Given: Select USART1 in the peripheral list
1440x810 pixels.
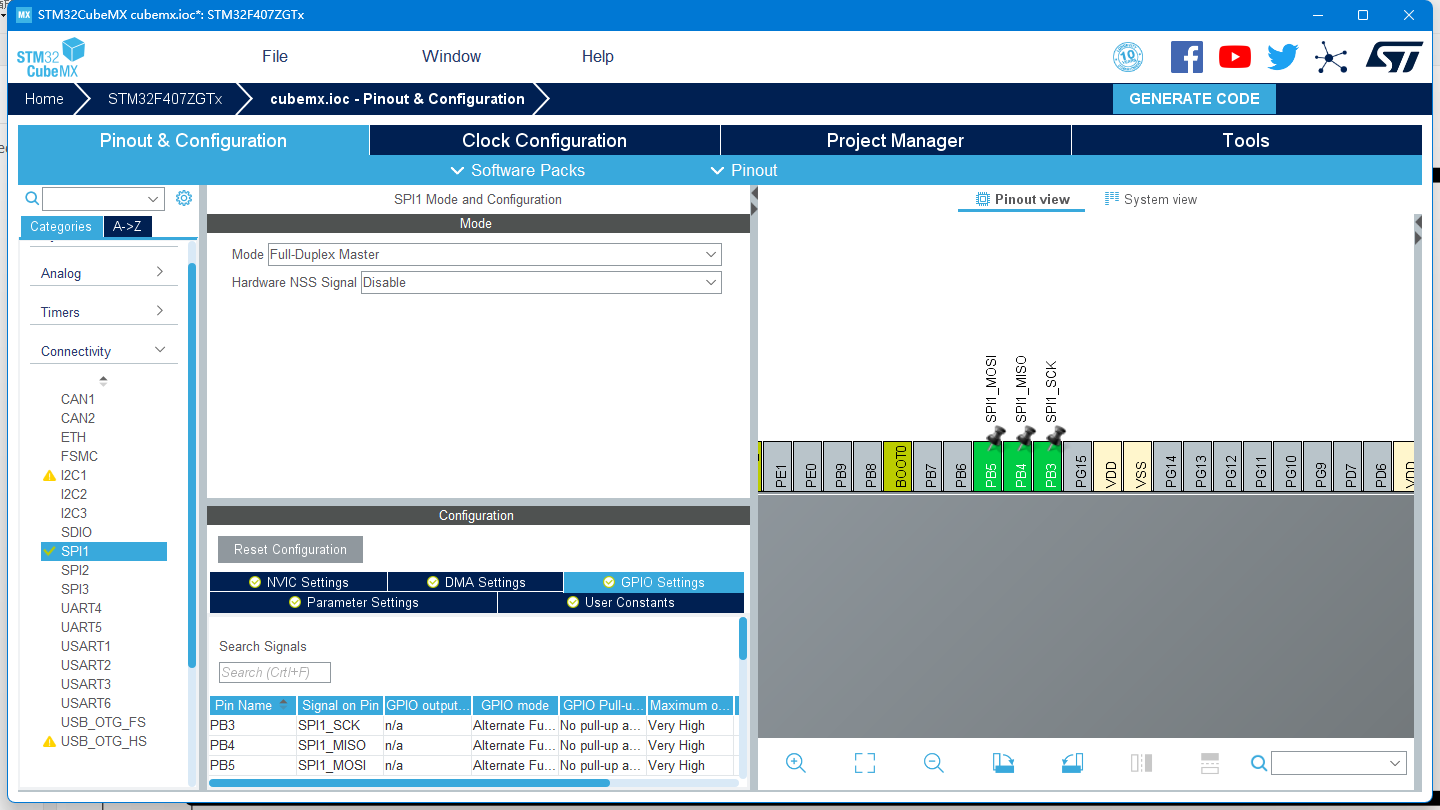Looking at the screenshot, I should [x=86, y=646].
